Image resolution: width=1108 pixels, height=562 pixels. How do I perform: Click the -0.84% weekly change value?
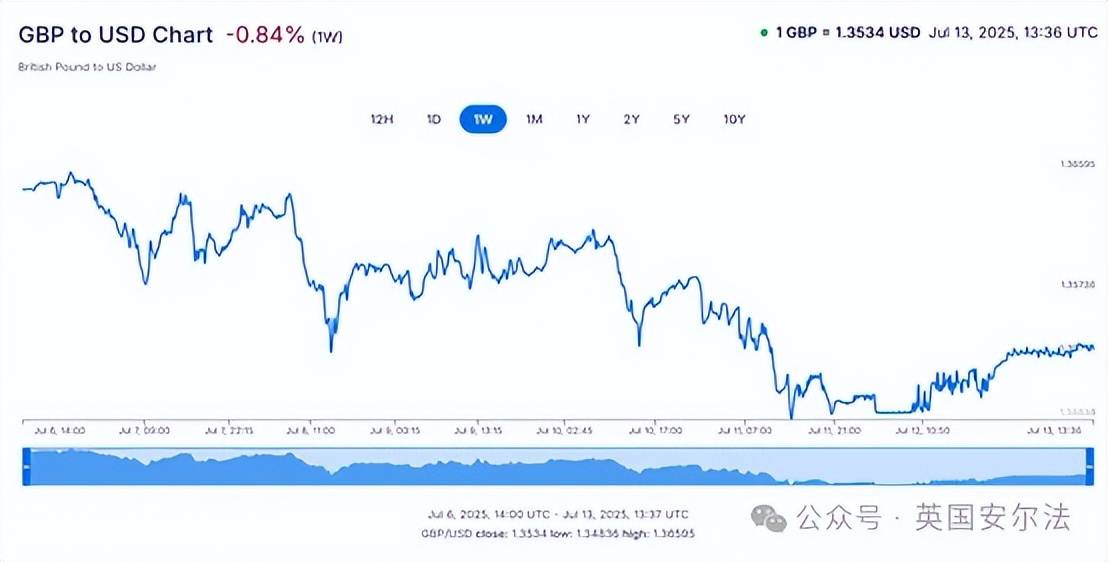266,35
